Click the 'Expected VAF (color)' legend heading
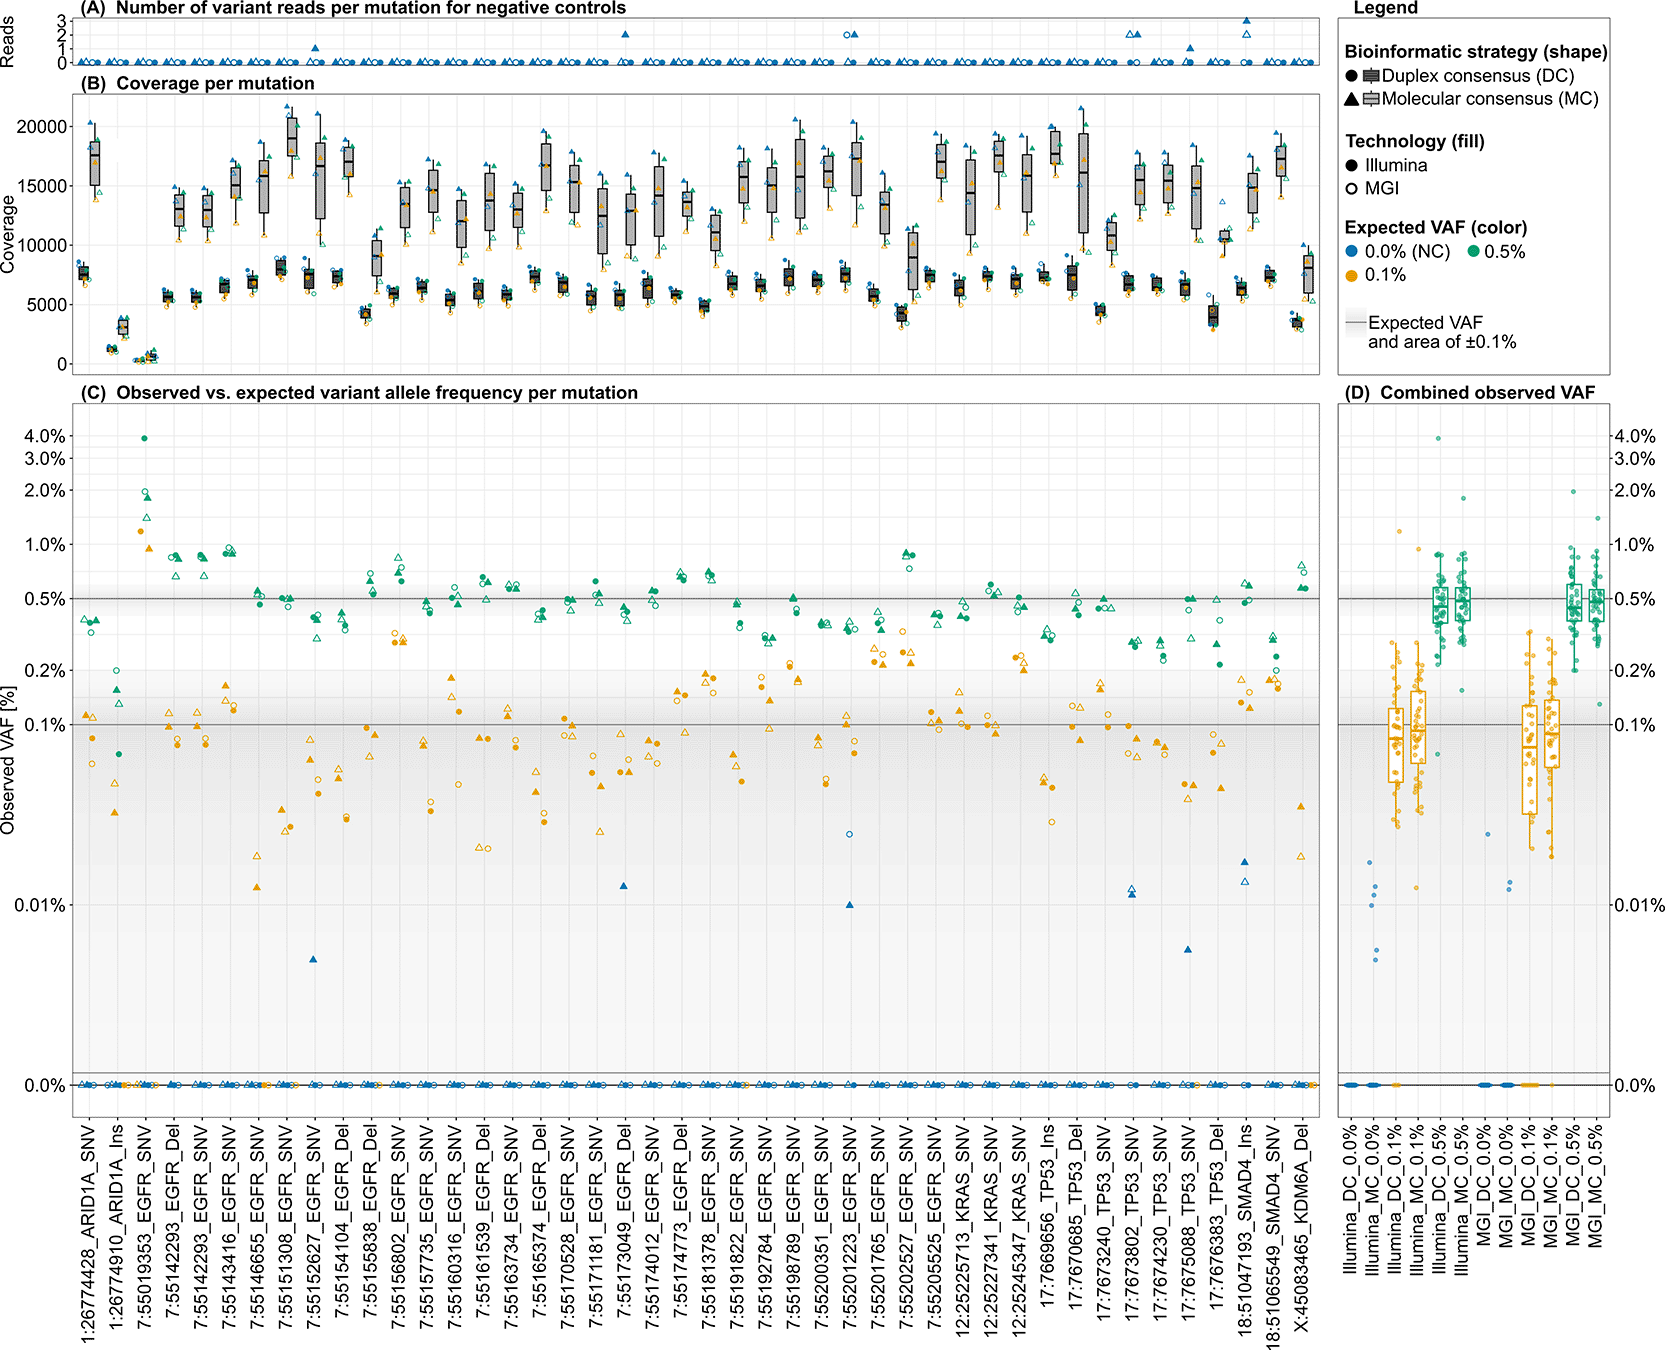The height and width of the screenshot is (1350, 1665). point(1436,228)
